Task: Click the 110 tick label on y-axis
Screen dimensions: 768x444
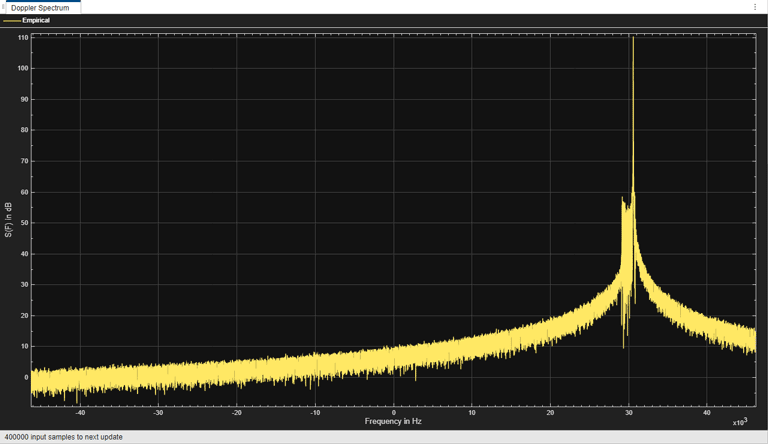Action: tap(23, 37)
